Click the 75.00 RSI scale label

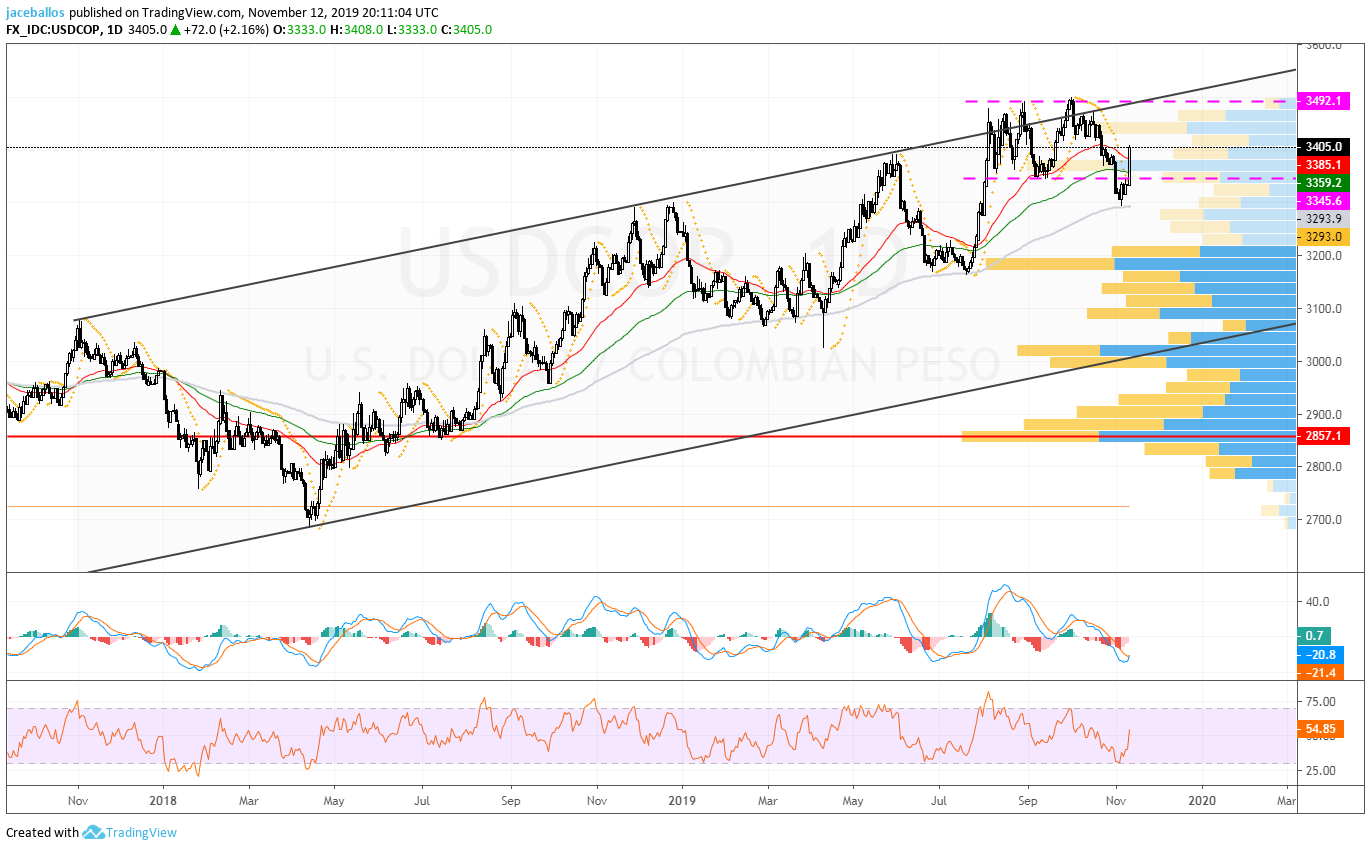pos(1321,702)
